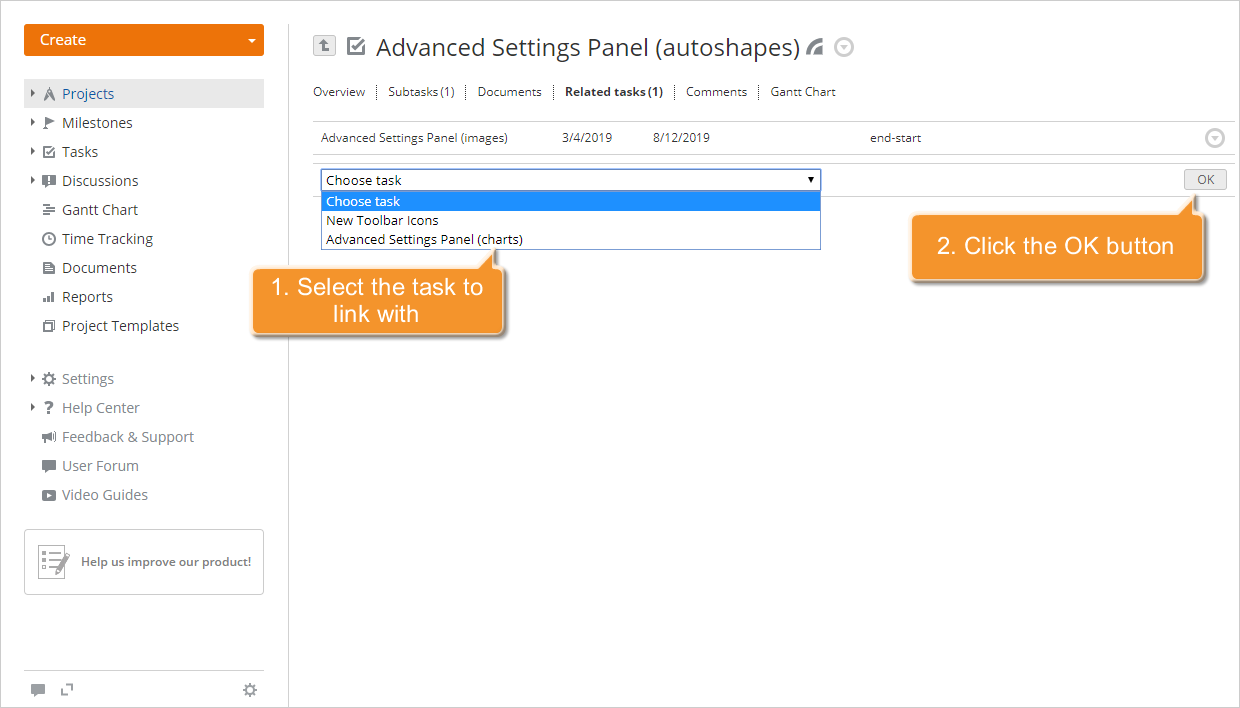
Task: Open the Subtasks (1) tab
Action: click(421, 91)
